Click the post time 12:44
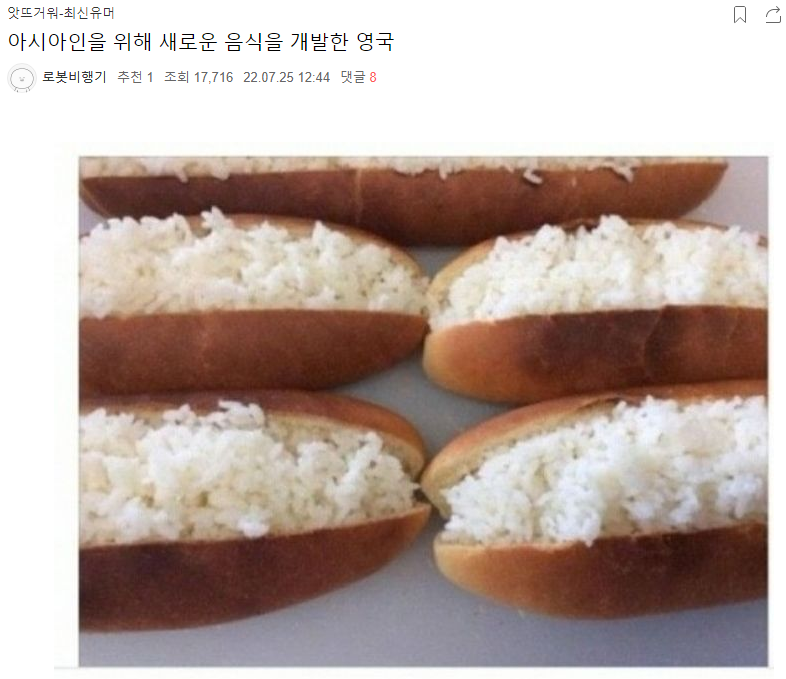The width and height of the screenshot is (786, 679). click(314, 78)
